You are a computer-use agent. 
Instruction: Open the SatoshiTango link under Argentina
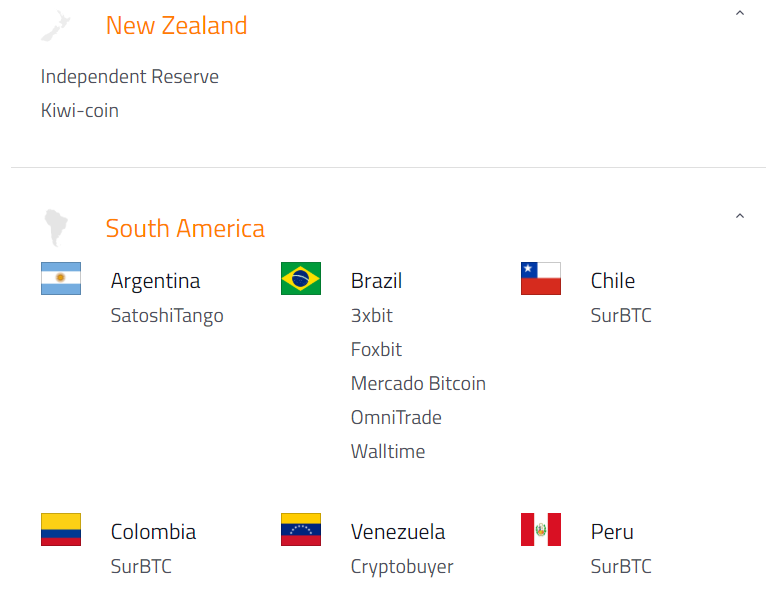(x=167, y=316)
